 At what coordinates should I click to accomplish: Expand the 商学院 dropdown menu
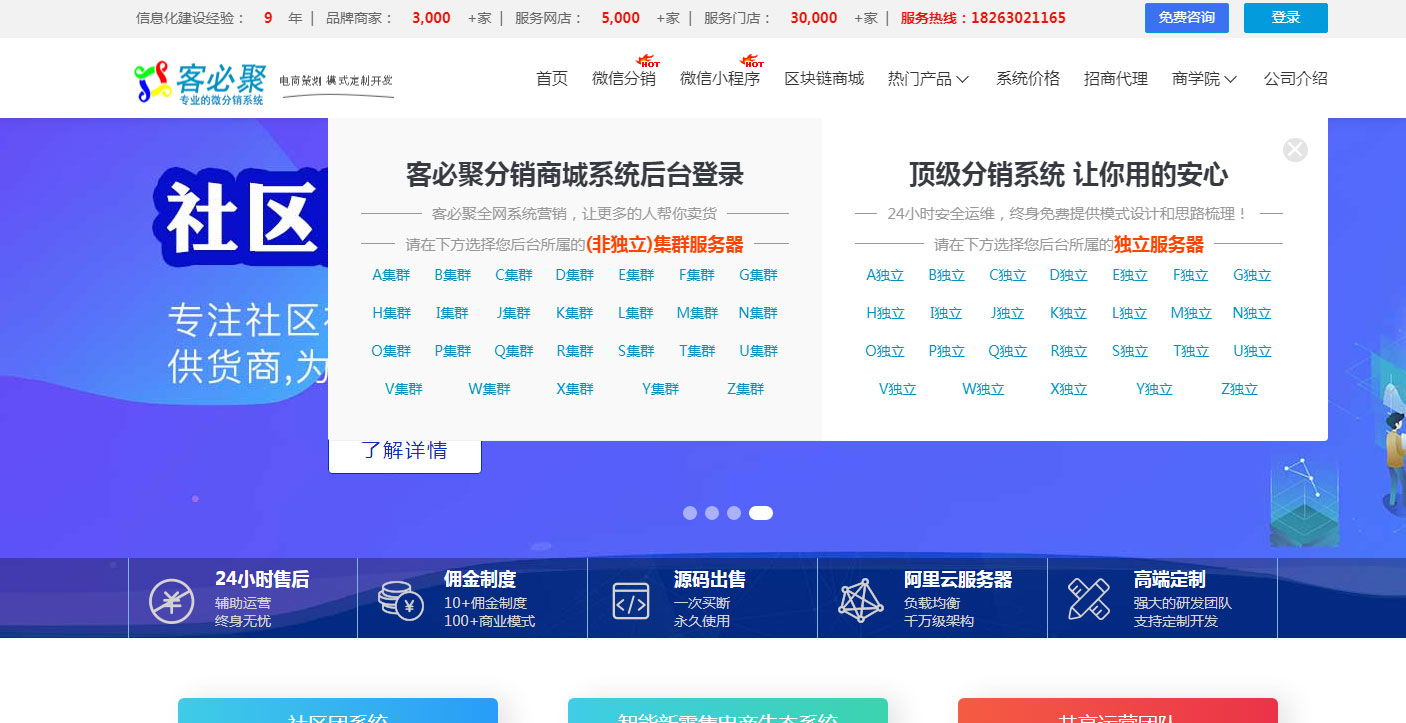1204,79
